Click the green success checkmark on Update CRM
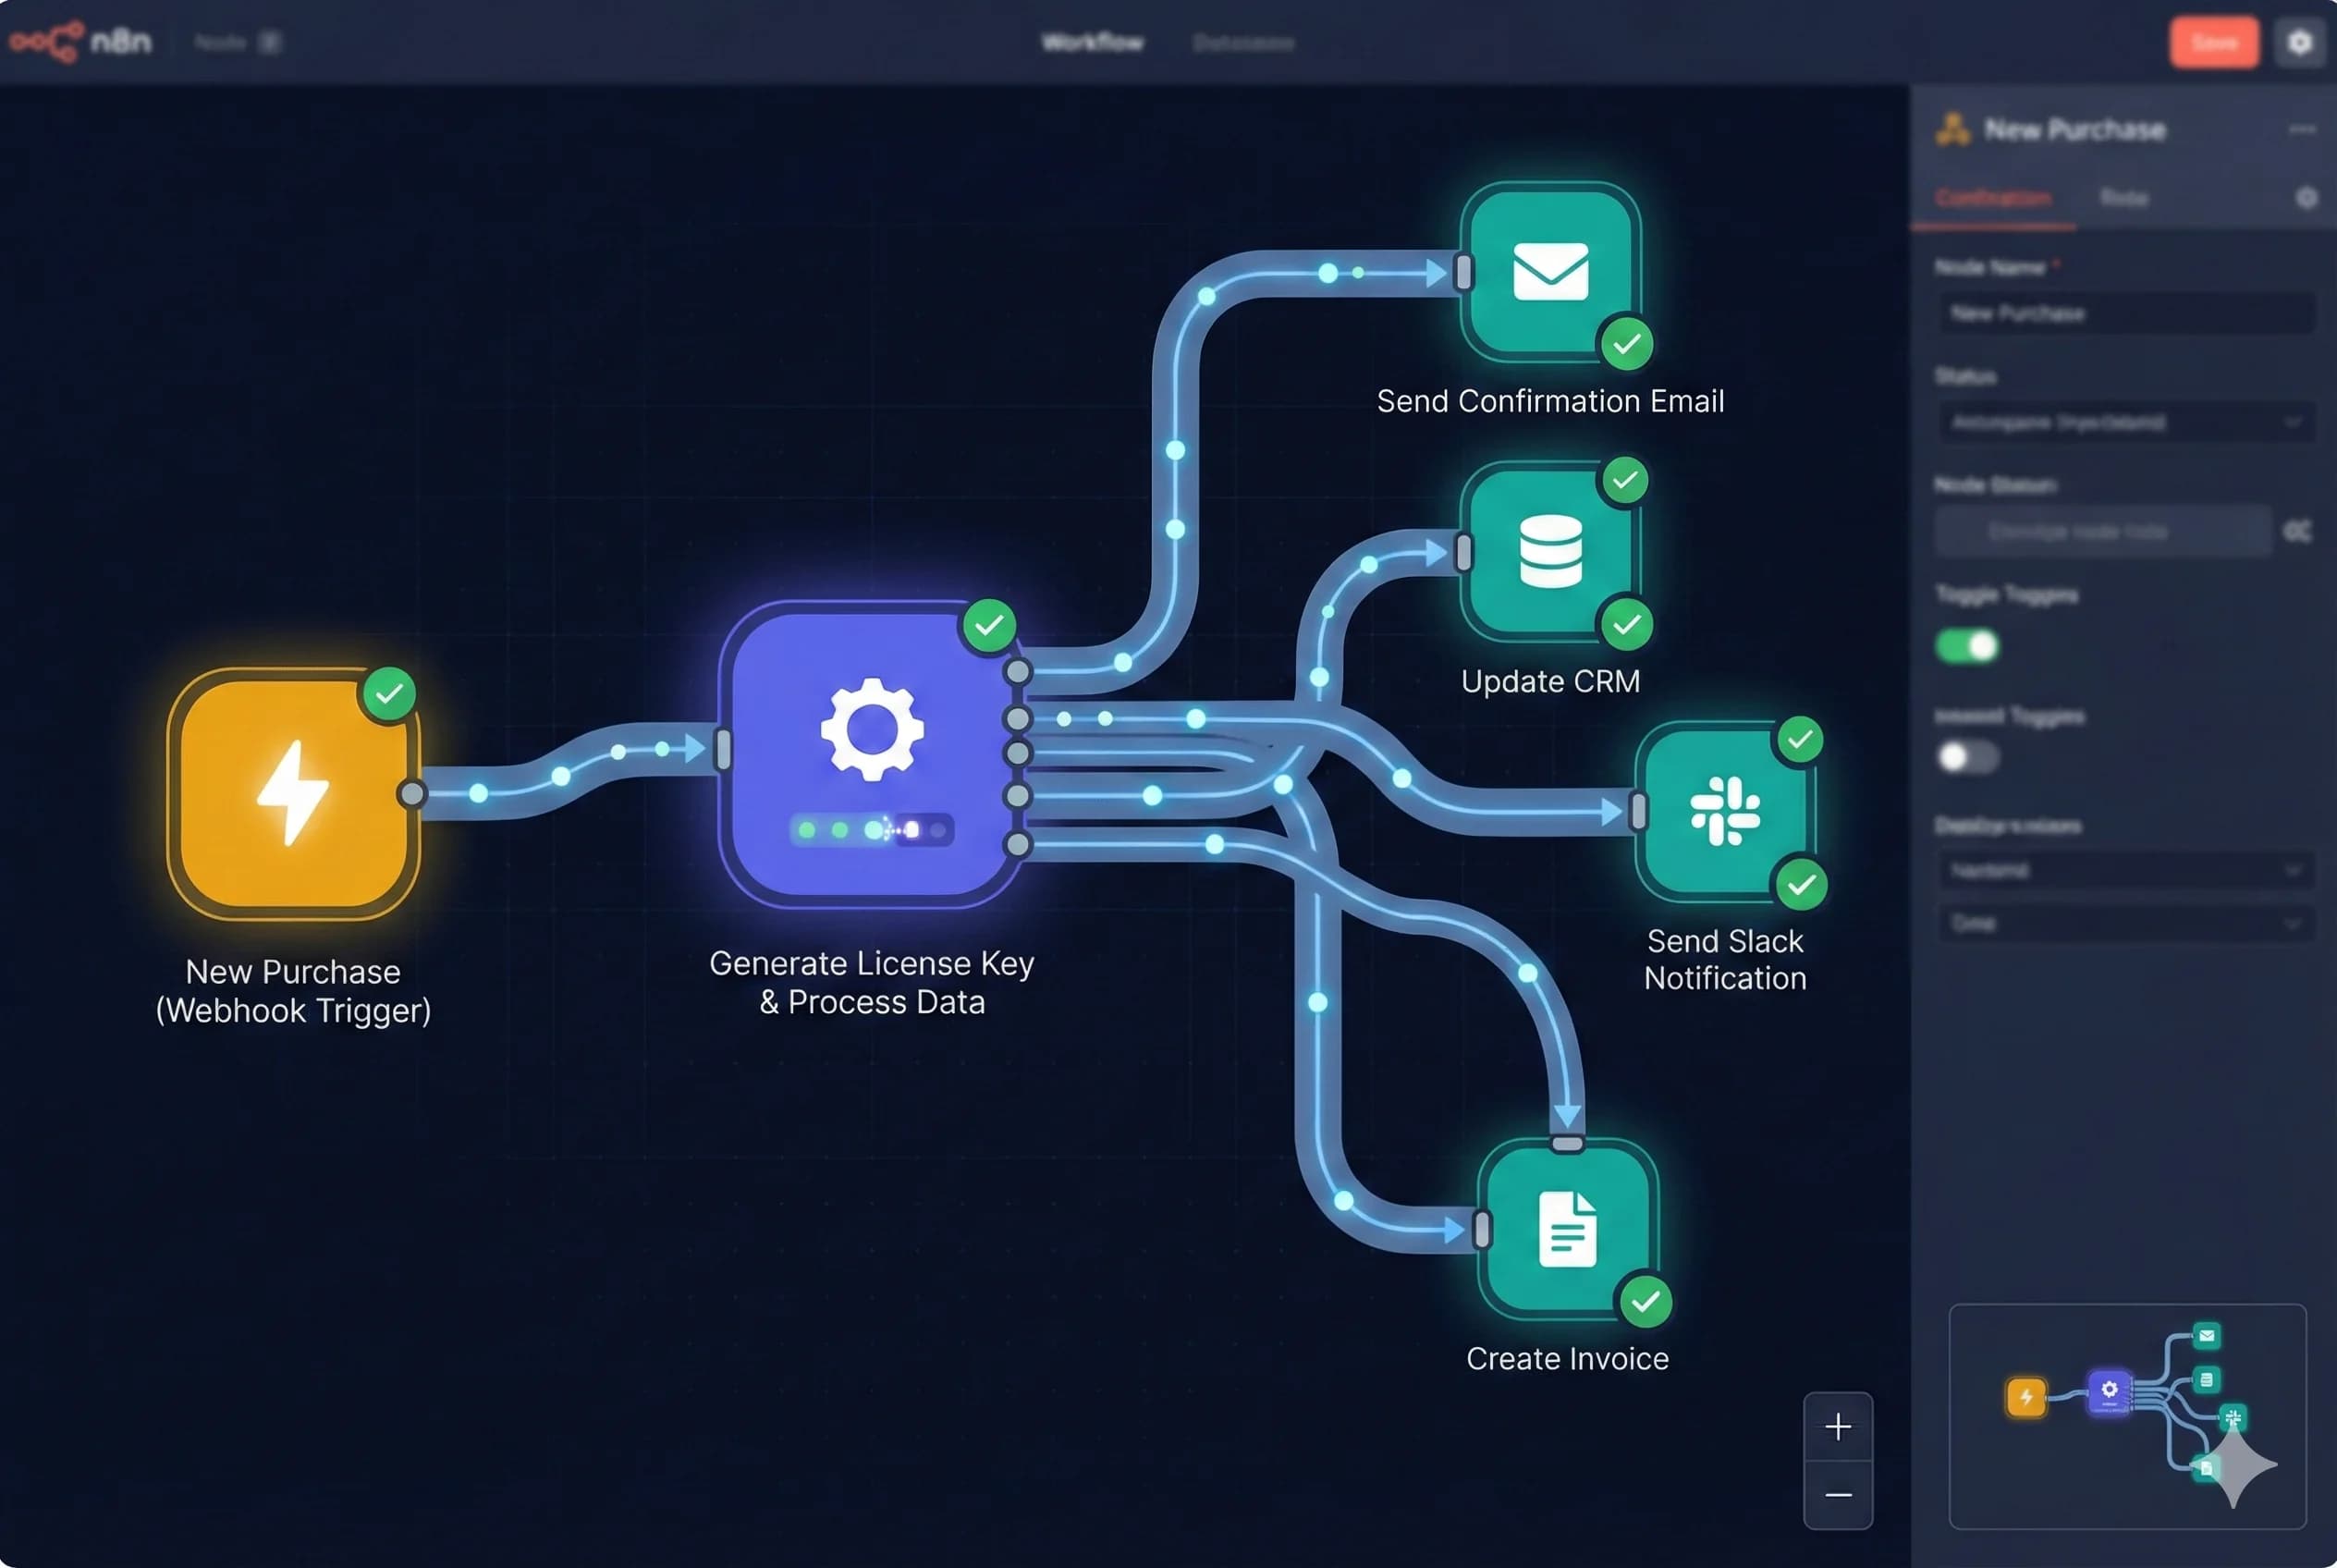 click(1622, 480)
